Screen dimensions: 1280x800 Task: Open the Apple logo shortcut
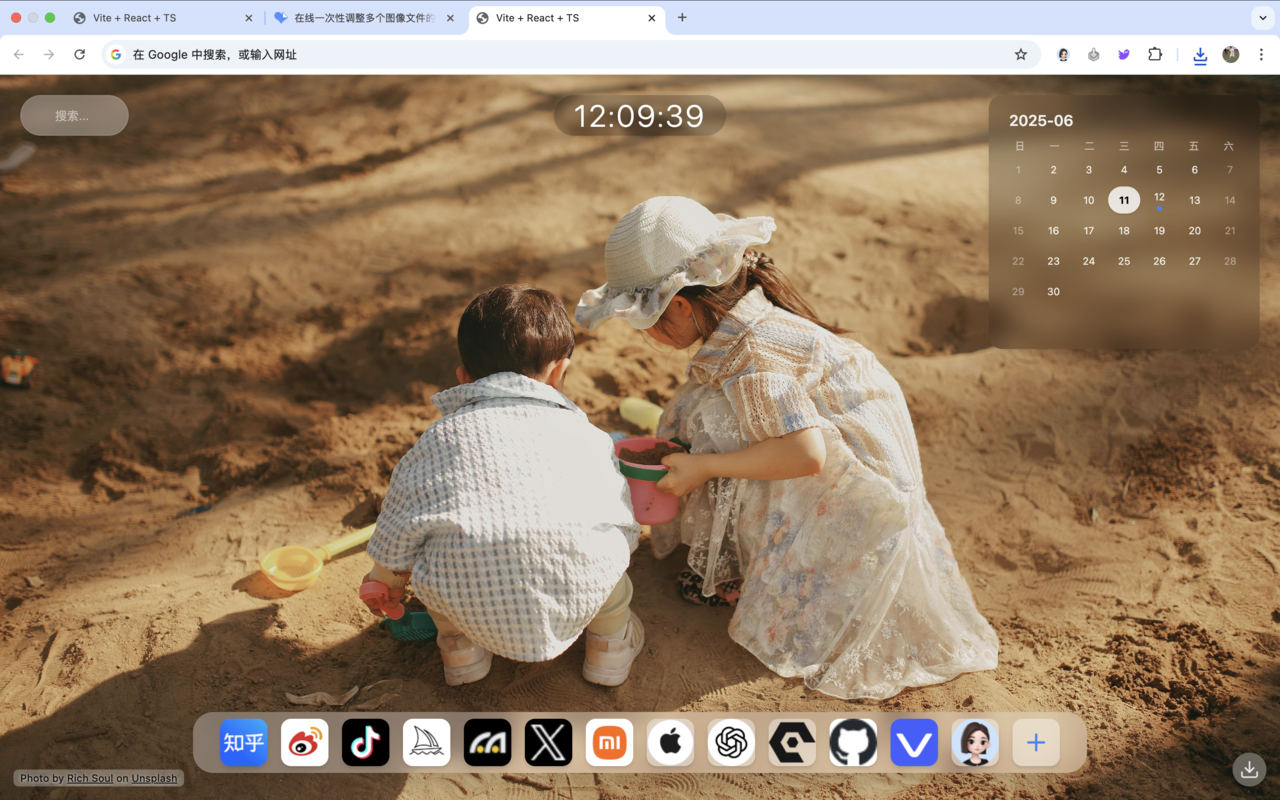(x=671, y=743)
